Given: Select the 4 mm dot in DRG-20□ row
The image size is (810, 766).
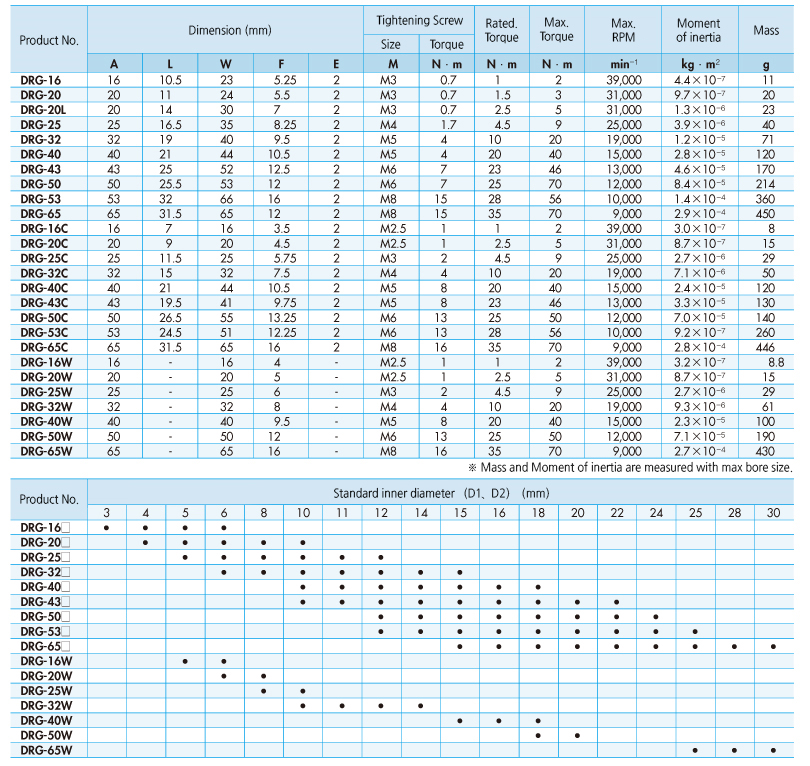Looking at the screenshot, I should point(146,543).
